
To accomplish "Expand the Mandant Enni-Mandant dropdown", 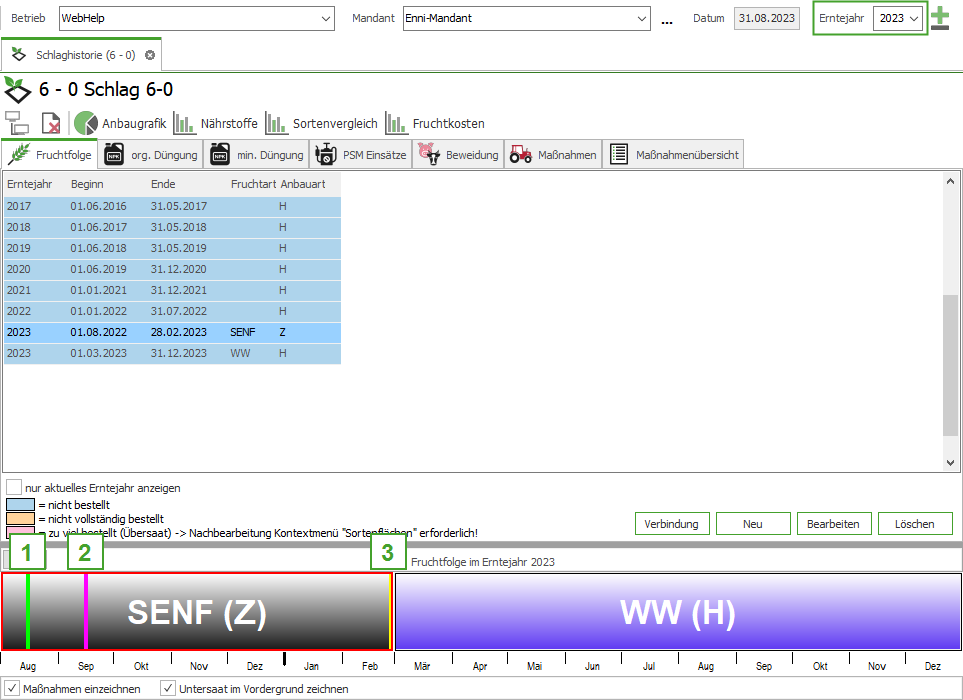I will 642,18.
